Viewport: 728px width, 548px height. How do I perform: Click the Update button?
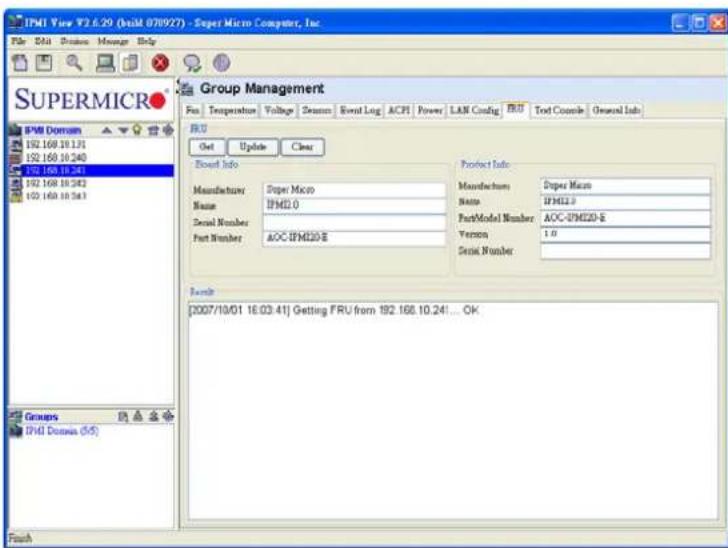click(x=253, y=147)
